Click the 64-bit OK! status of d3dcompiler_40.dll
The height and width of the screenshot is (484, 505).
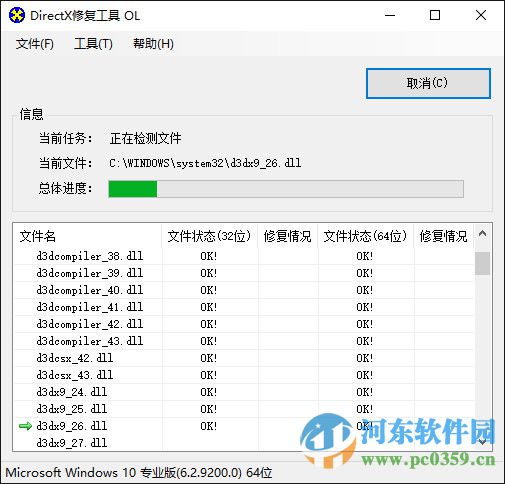click(365, 290)
